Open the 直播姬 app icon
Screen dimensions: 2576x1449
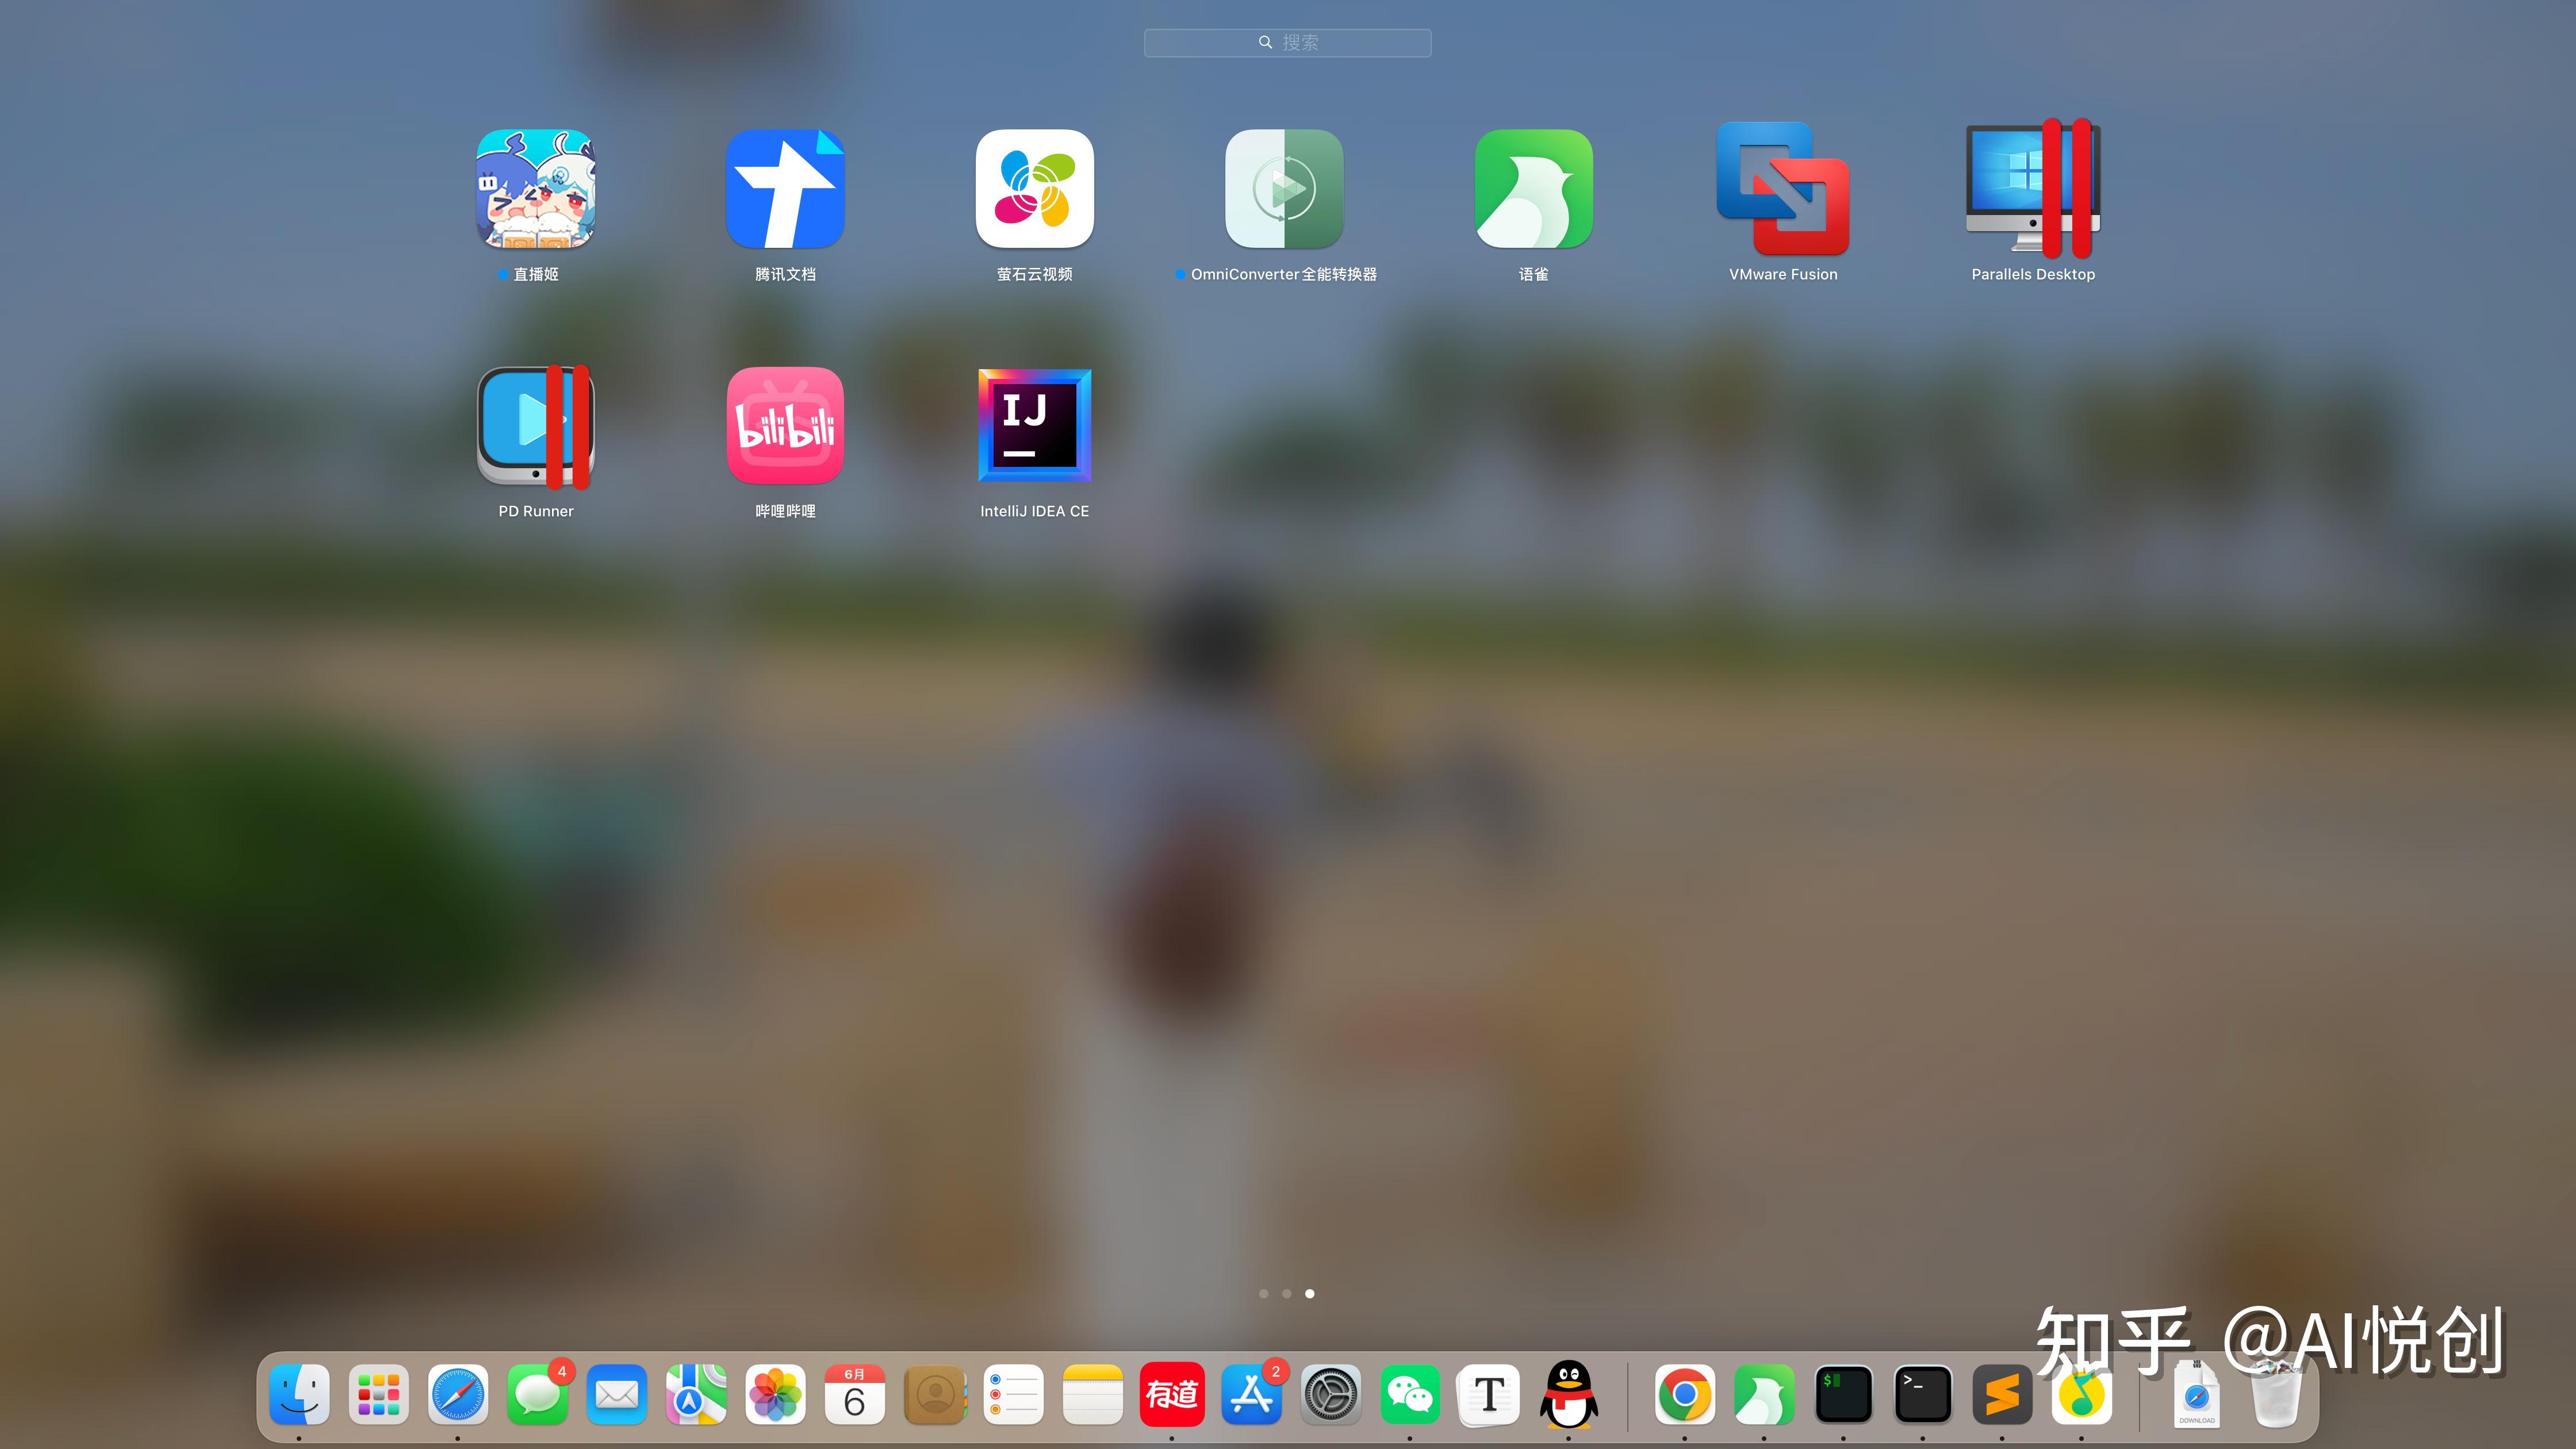click(x=535, y=189)
